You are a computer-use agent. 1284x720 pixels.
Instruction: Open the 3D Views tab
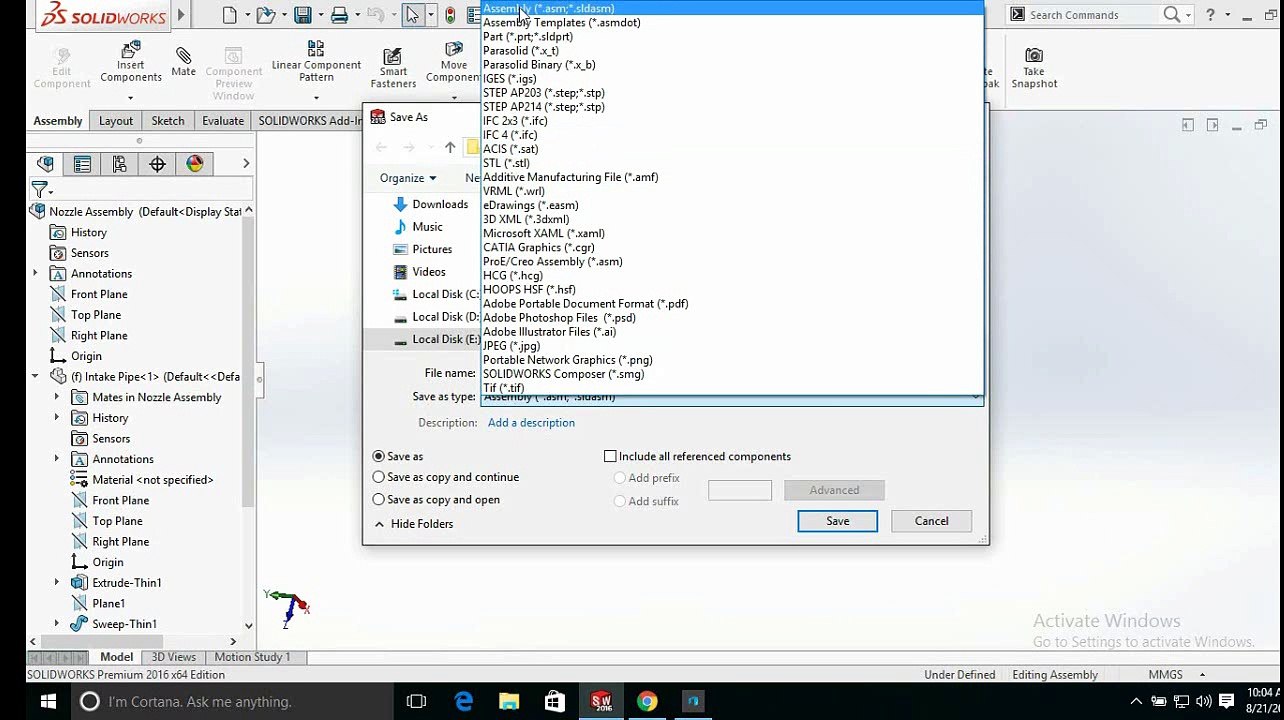(x=173, y=657)
